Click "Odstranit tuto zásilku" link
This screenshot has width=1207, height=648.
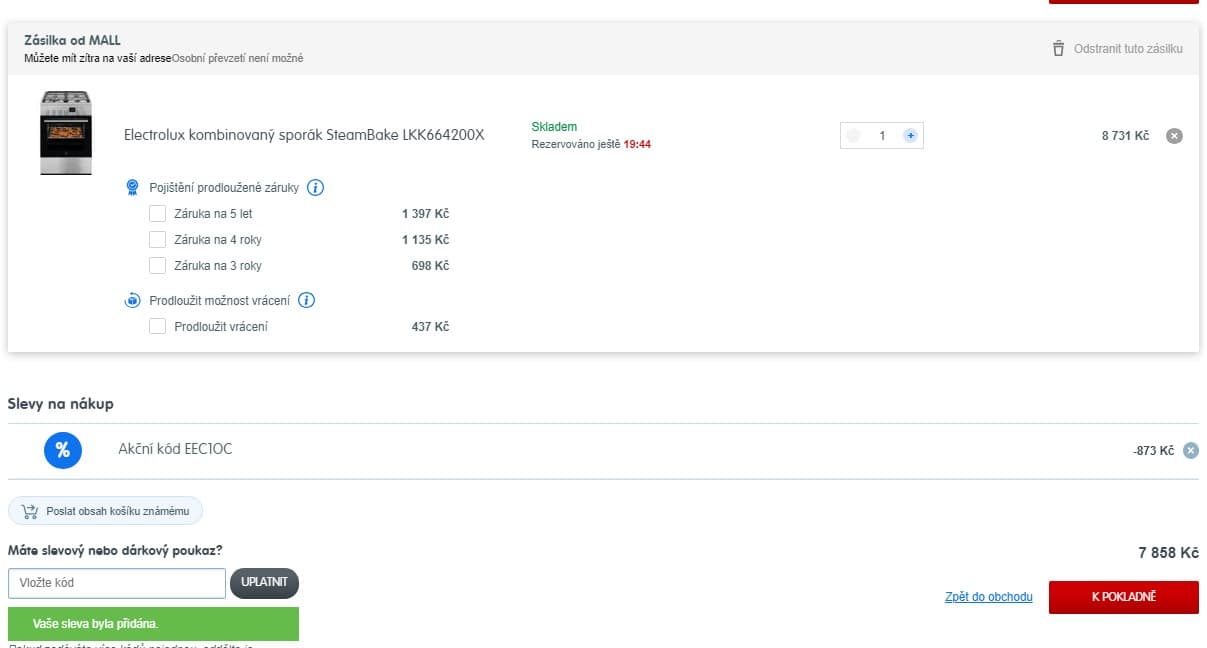pyautogui.click(x=1128, y=48)
